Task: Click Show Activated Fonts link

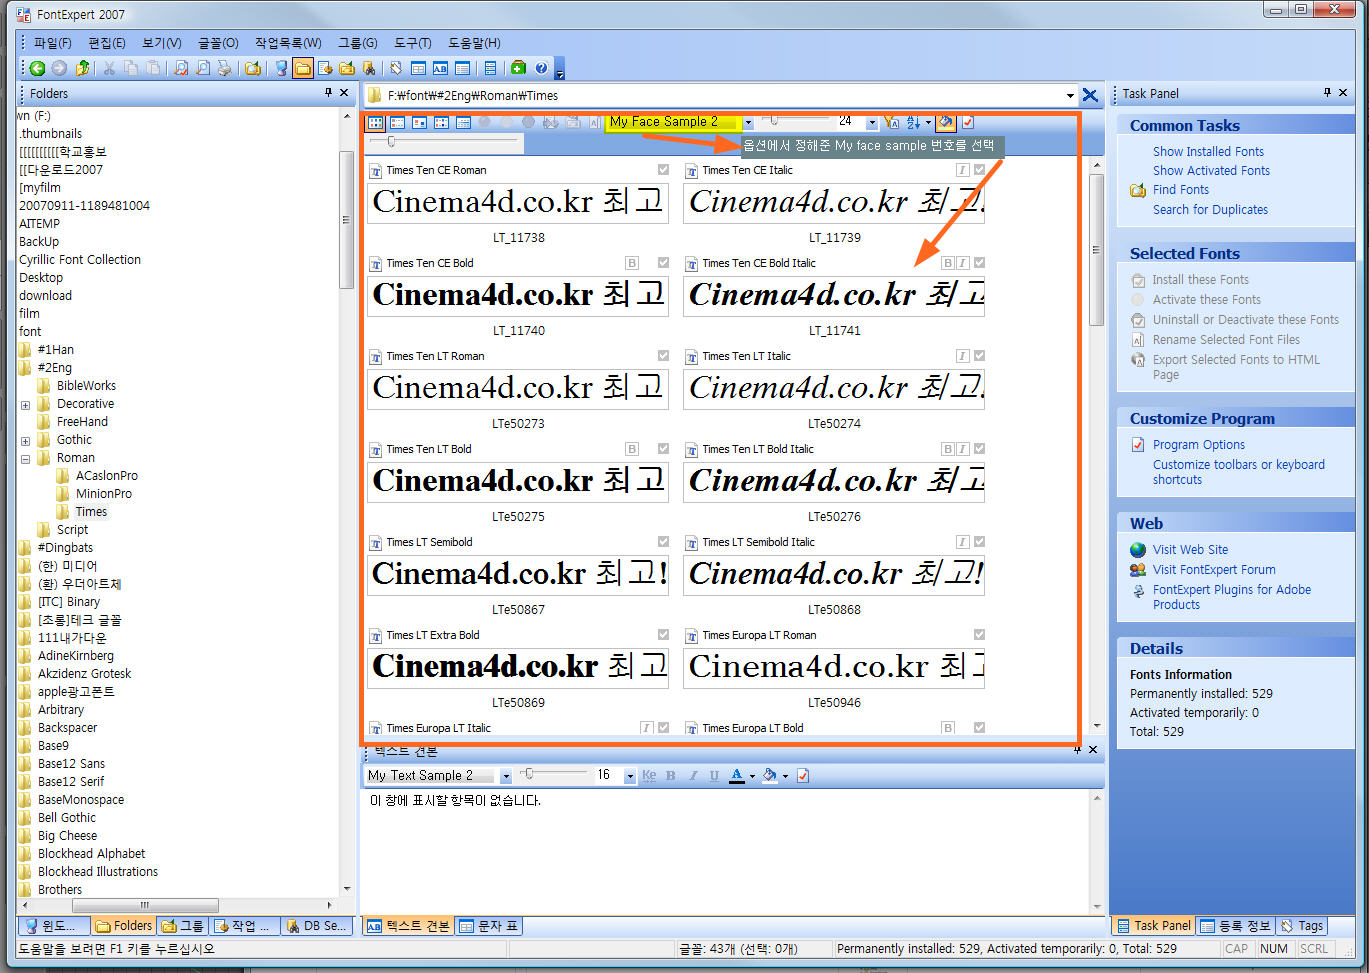Action: [x=1211, y=170]
